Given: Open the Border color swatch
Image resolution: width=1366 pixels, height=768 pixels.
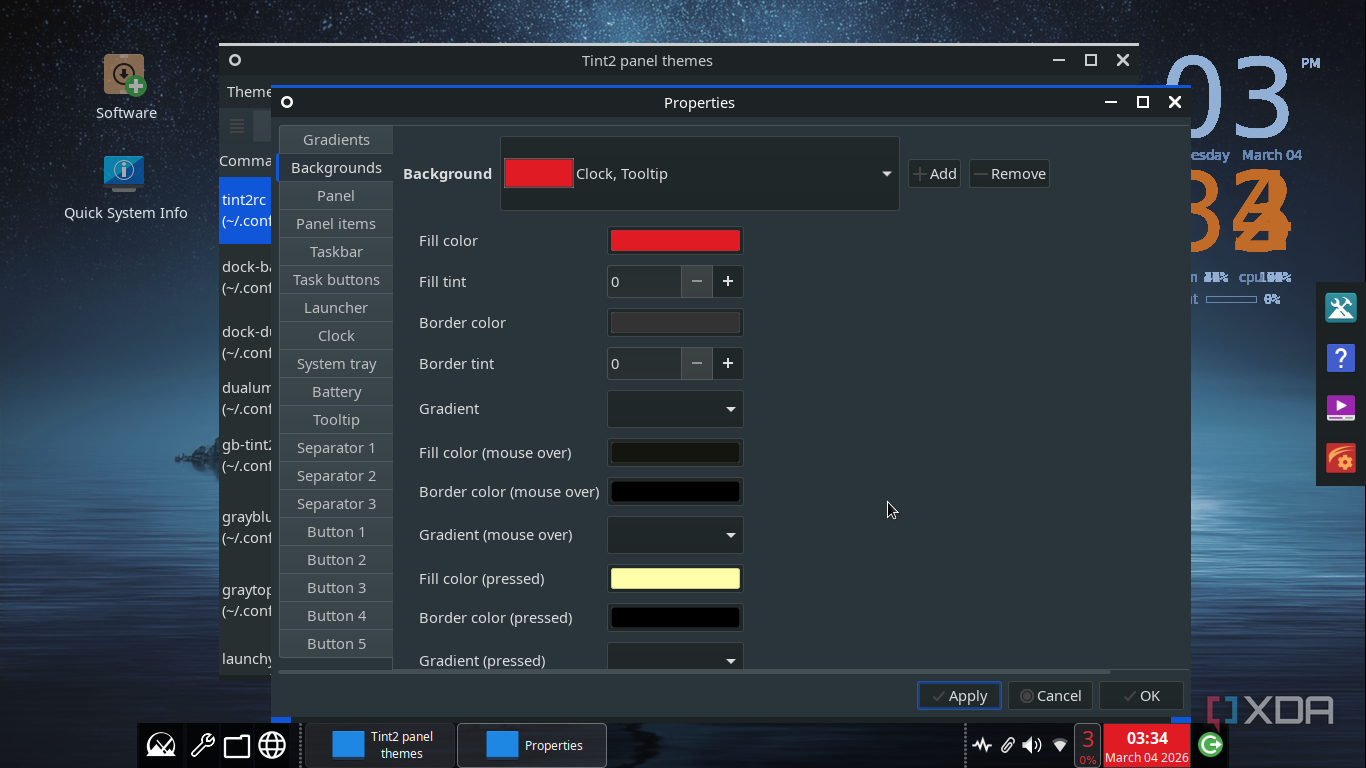Looking at the screenshot, I should click(675, 323).
